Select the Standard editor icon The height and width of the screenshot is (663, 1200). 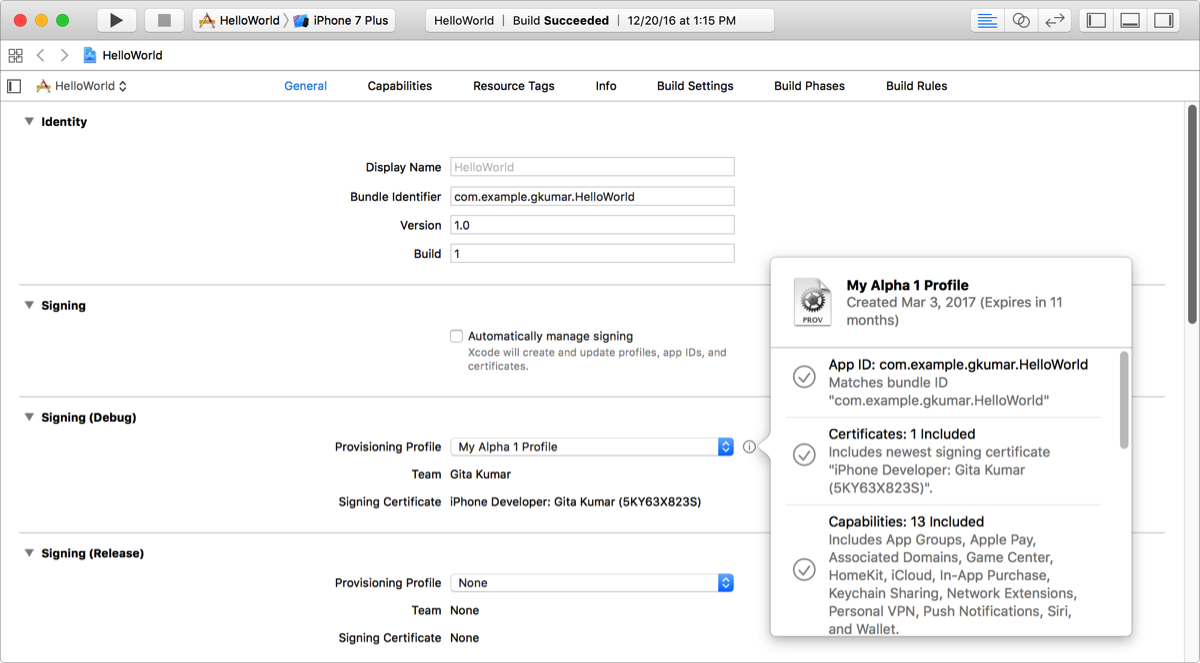(987, 20)
